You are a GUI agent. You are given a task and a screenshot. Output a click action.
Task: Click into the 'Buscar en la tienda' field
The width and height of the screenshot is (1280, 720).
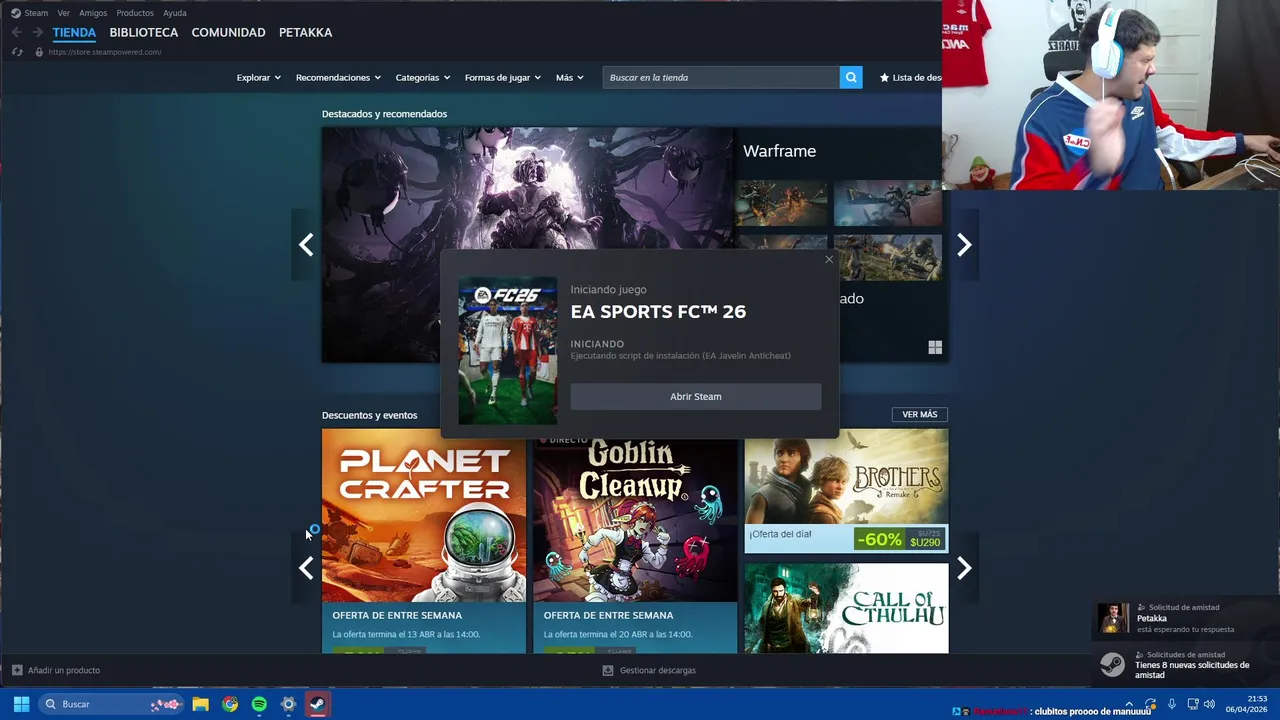(x=721, y=77)
